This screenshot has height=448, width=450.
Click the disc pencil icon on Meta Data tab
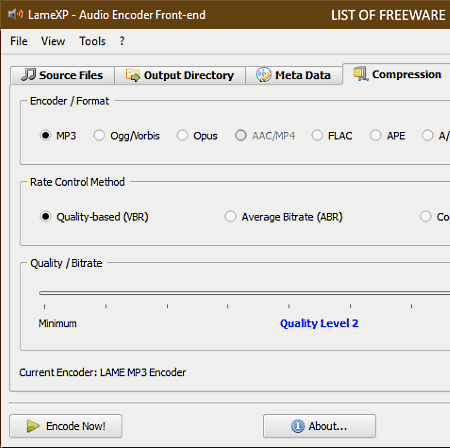[x=263, y=75]
